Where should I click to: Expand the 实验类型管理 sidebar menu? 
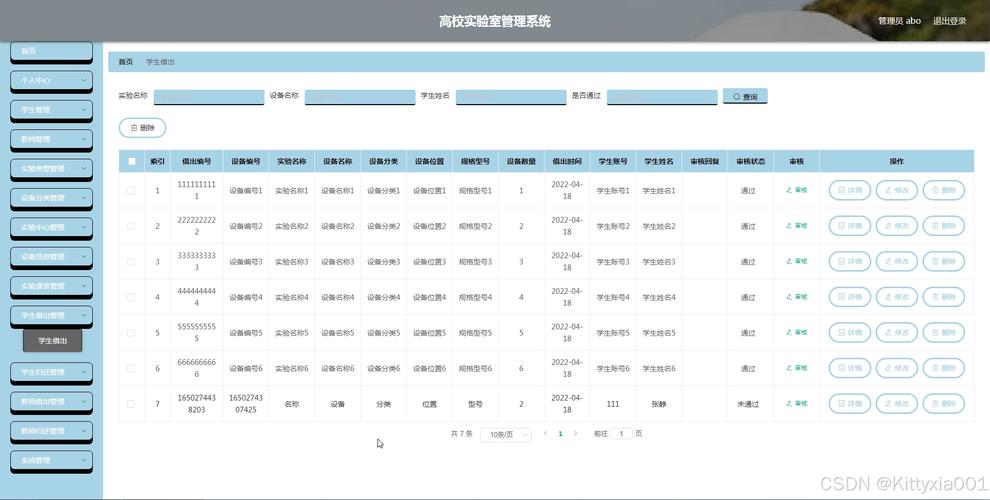[52, 169]
